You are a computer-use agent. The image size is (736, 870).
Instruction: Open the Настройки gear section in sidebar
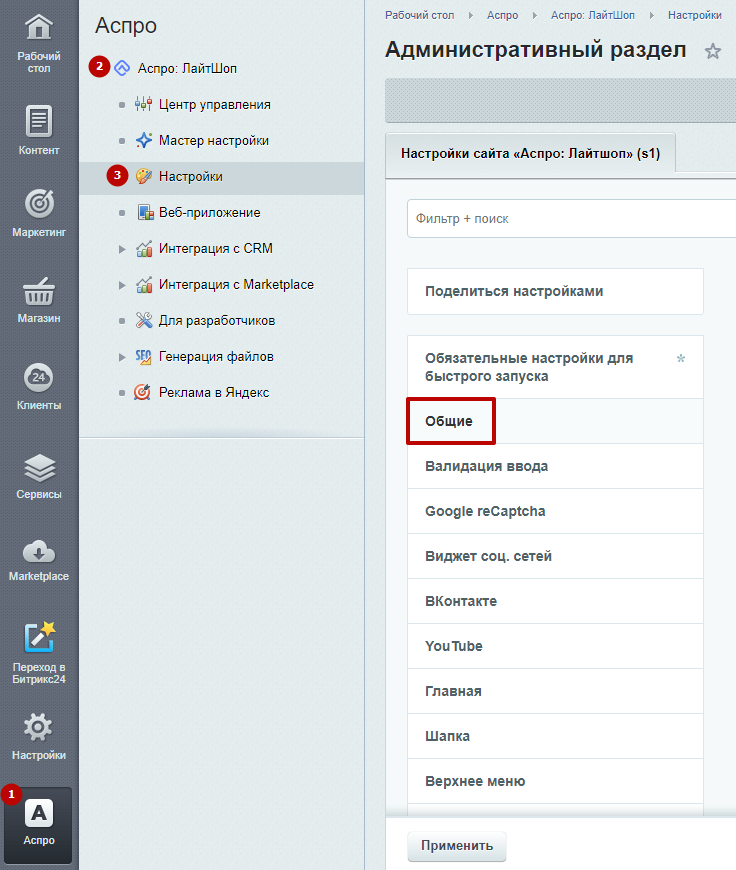(x=39, y=736)
